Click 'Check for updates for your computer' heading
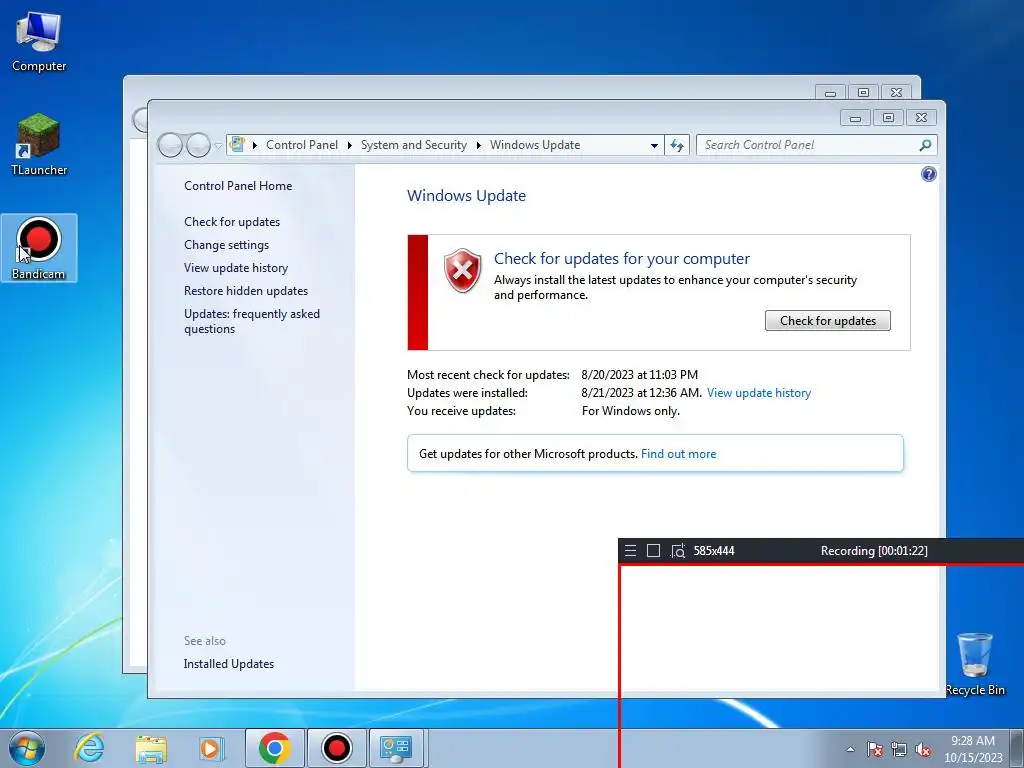 (x=622, y=259)
